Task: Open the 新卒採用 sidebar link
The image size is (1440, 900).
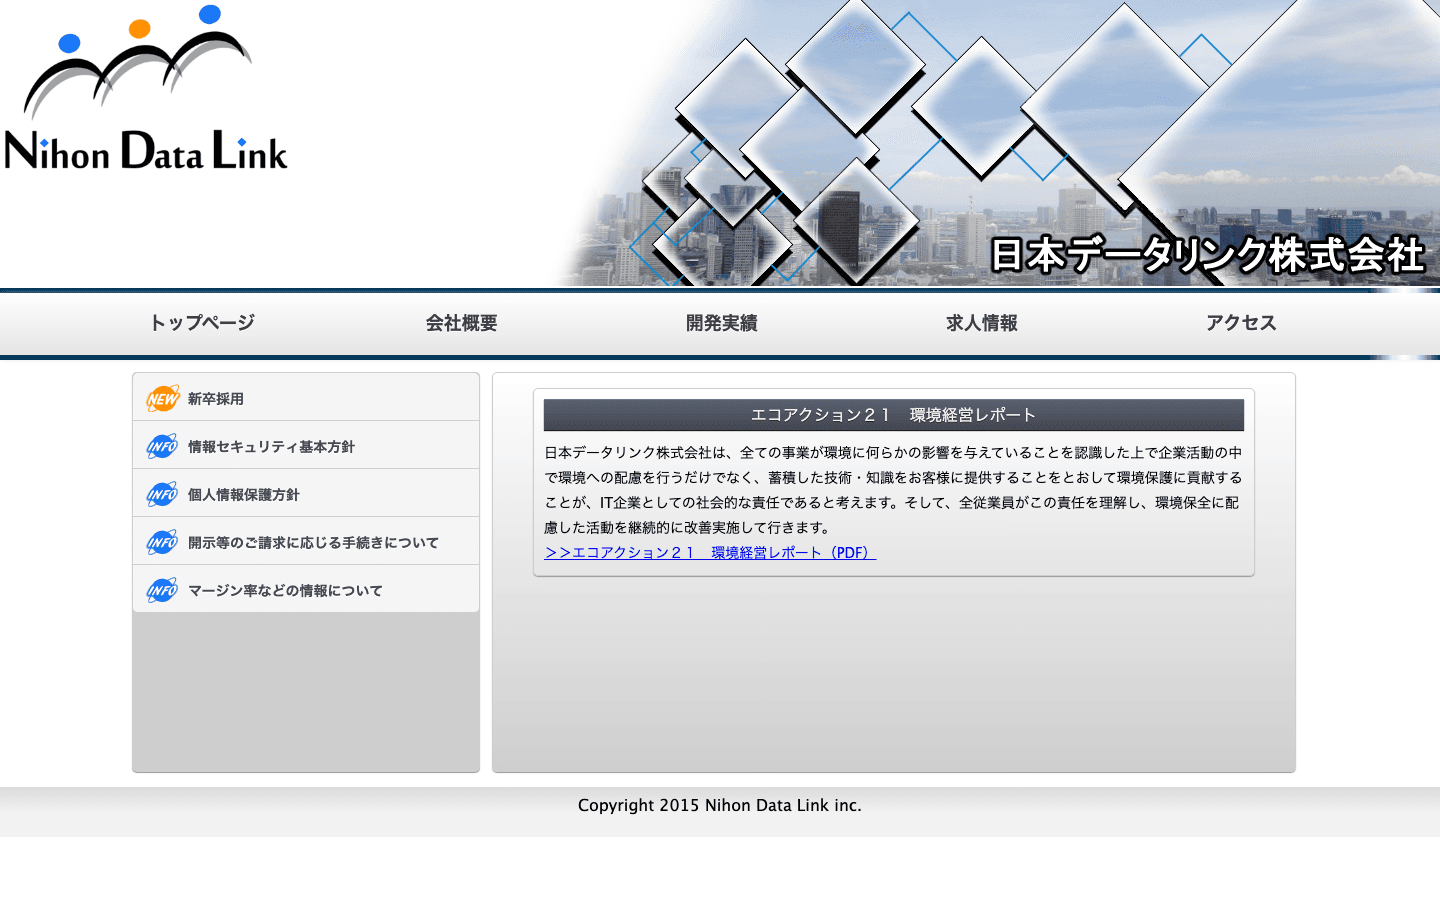Action: (x=306, y=398)
